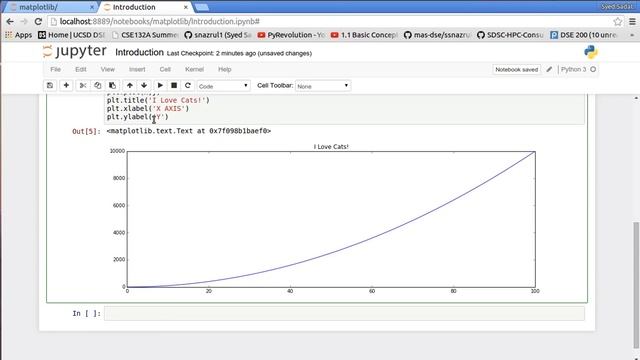
Task: Open the Apps bookmarks shortcut
Action: pyautogui.click(x=19, y=35)
